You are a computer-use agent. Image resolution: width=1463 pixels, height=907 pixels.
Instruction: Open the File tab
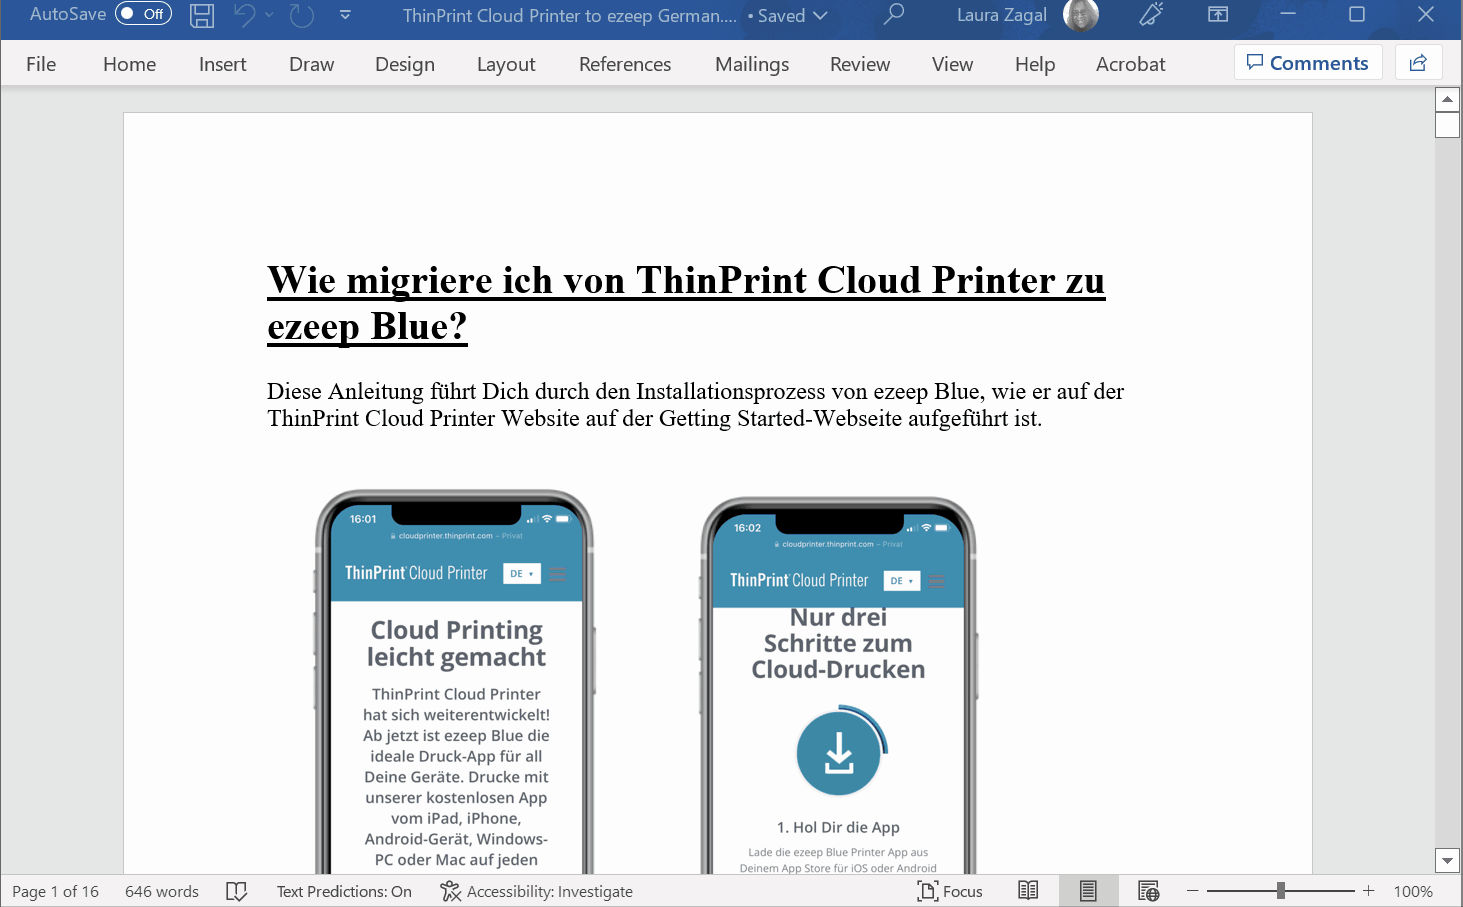pyautogui.click(x=41, y=64)
